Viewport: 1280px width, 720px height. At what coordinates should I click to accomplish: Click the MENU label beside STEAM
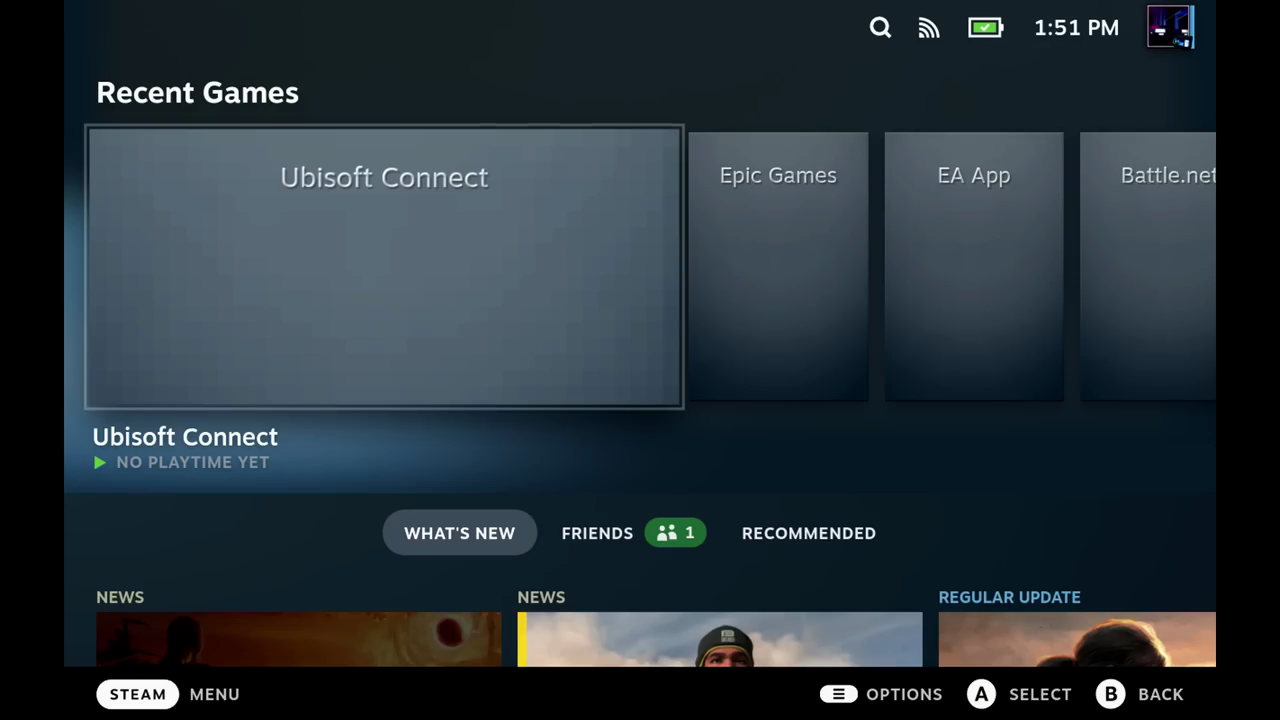pyautogui.click(x=214, y=694)
